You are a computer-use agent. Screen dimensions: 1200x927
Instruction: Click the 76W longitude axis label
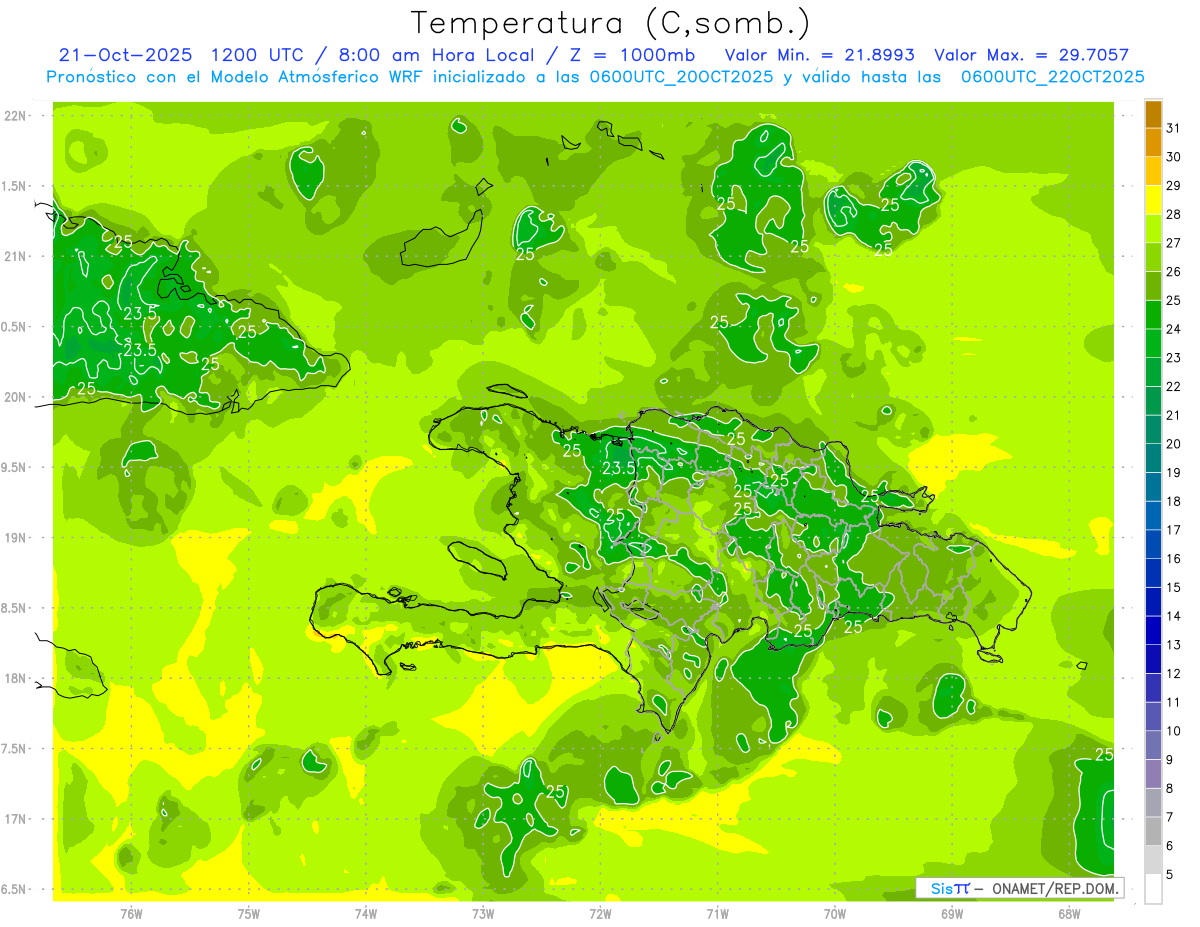[131, 913]
